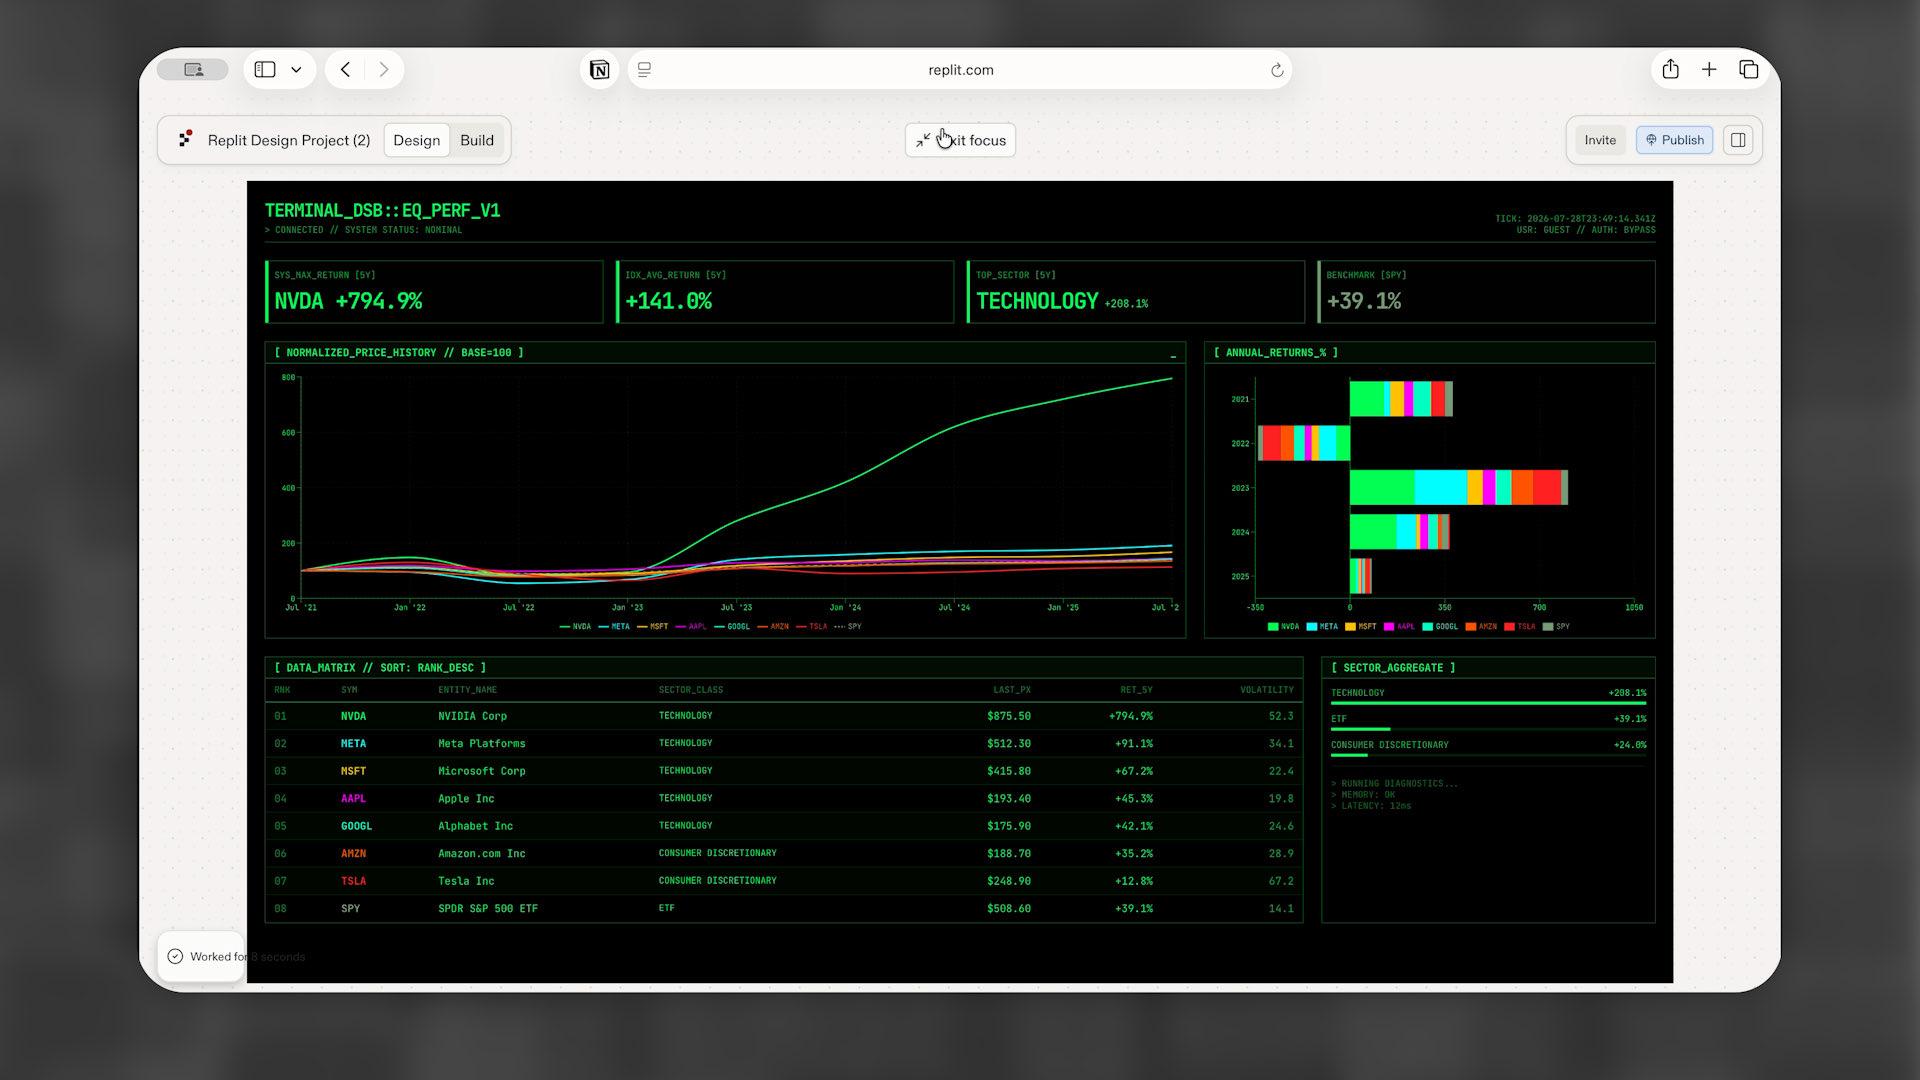Toggle the right panel layout icon

click(x=1738, y=140)
